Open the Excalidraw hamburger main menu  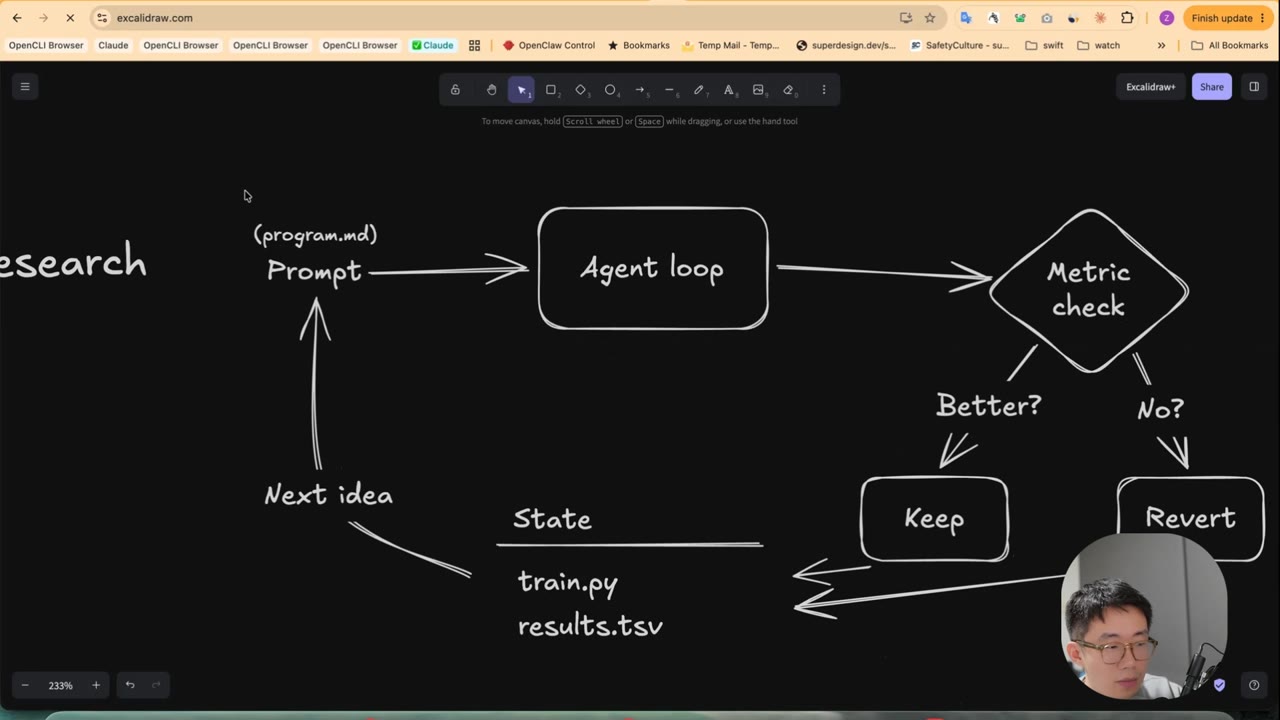point(25,87)
